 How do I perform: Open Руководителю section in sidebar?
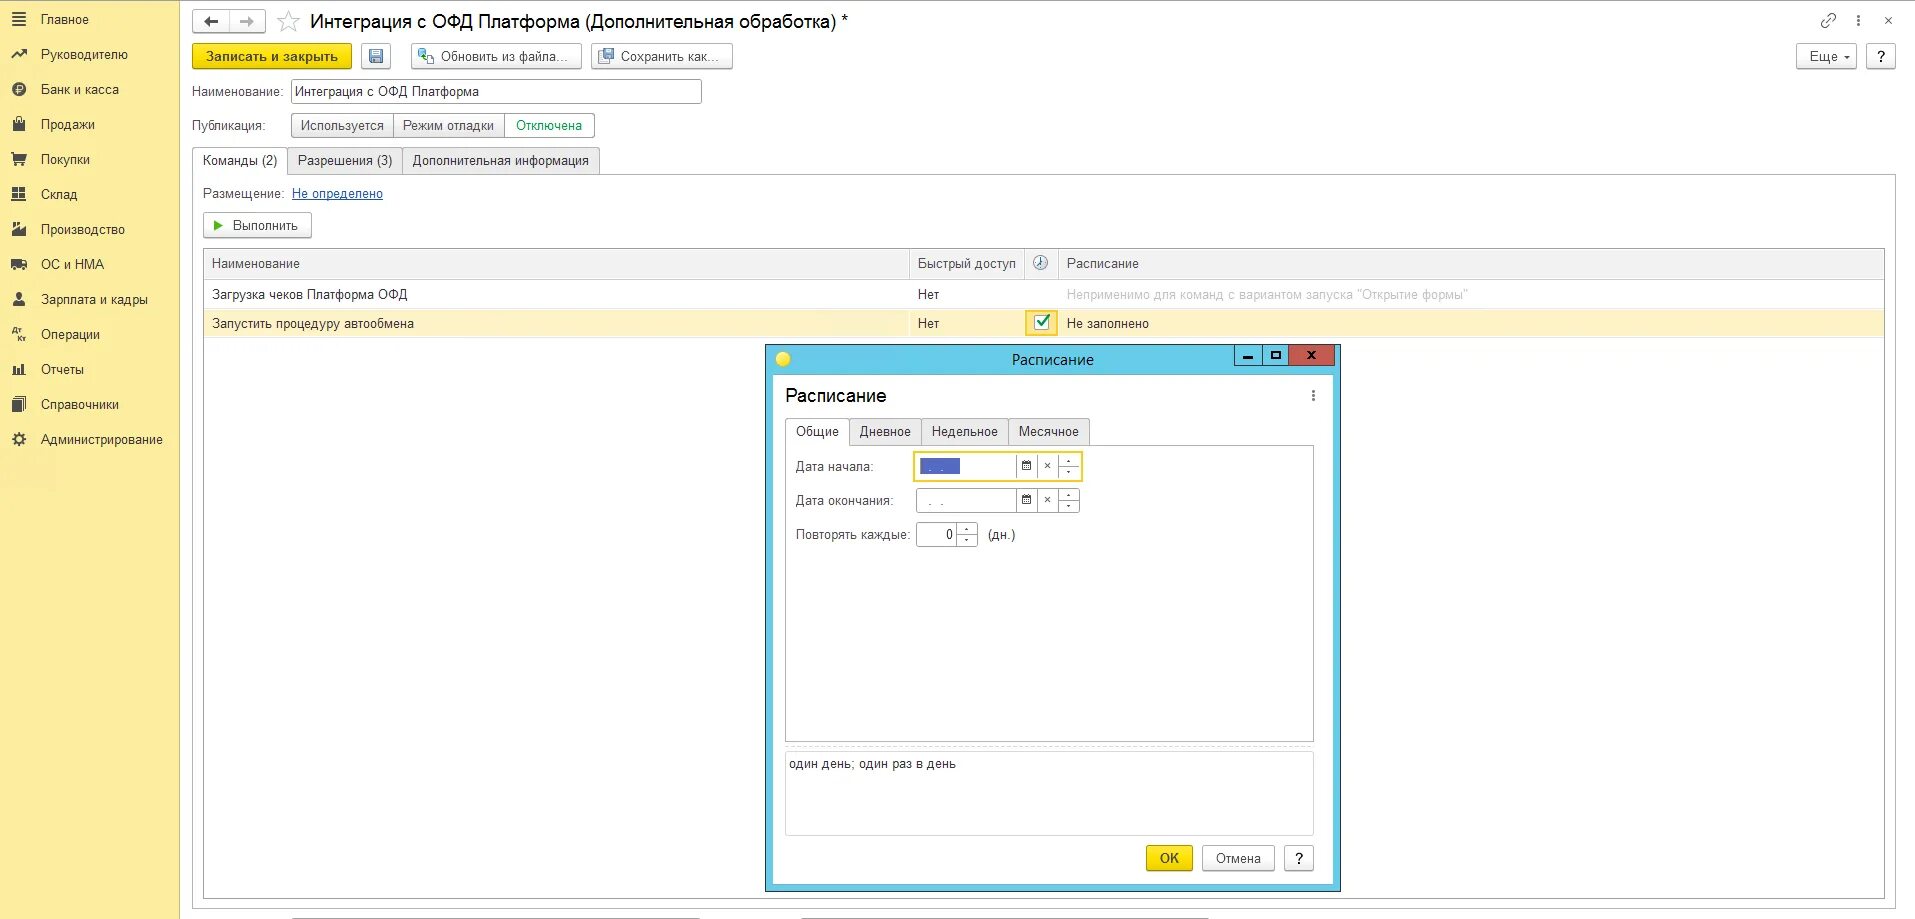click(84, 54)
